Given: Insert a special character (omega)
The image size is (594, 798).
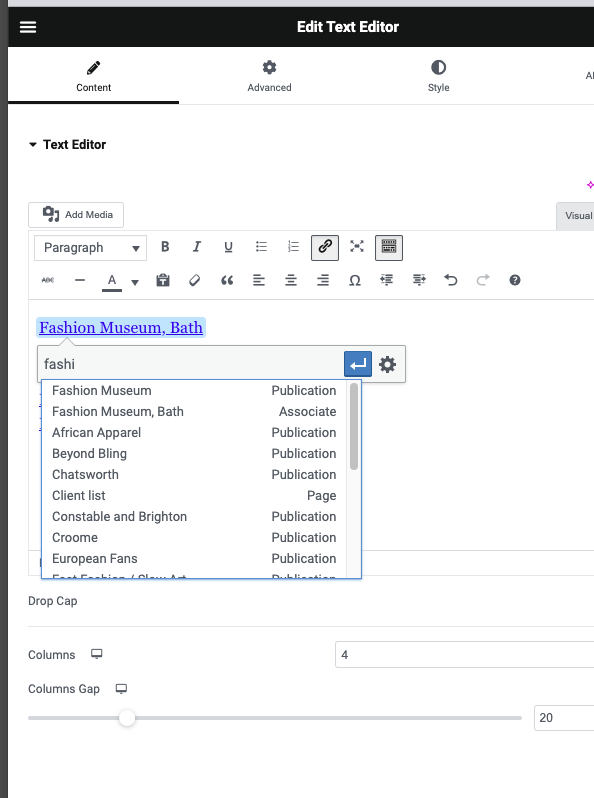Looking at the screenshot, I should click(355, 280).
